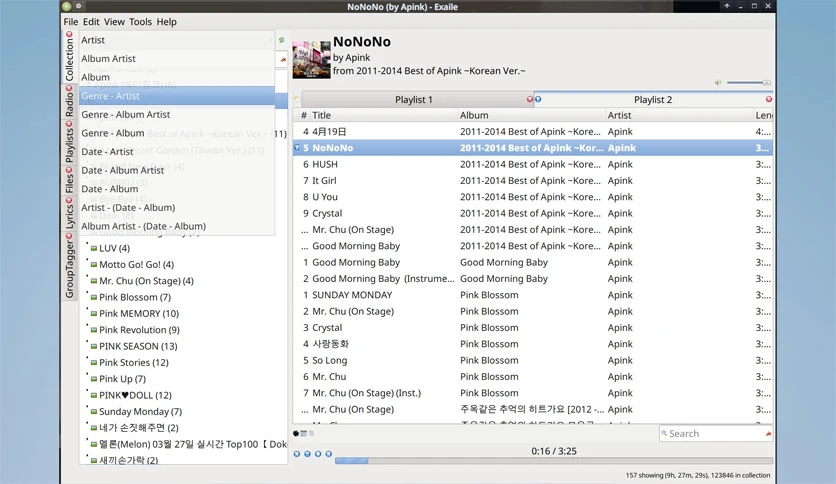Close the Playlist 1 tab
836x484 pixels.
coord(529,99)
